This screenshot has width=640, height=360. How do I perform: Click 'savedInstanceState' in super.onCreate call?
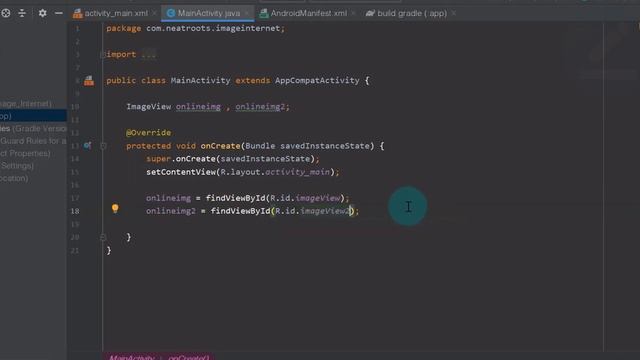pos(265,159)
